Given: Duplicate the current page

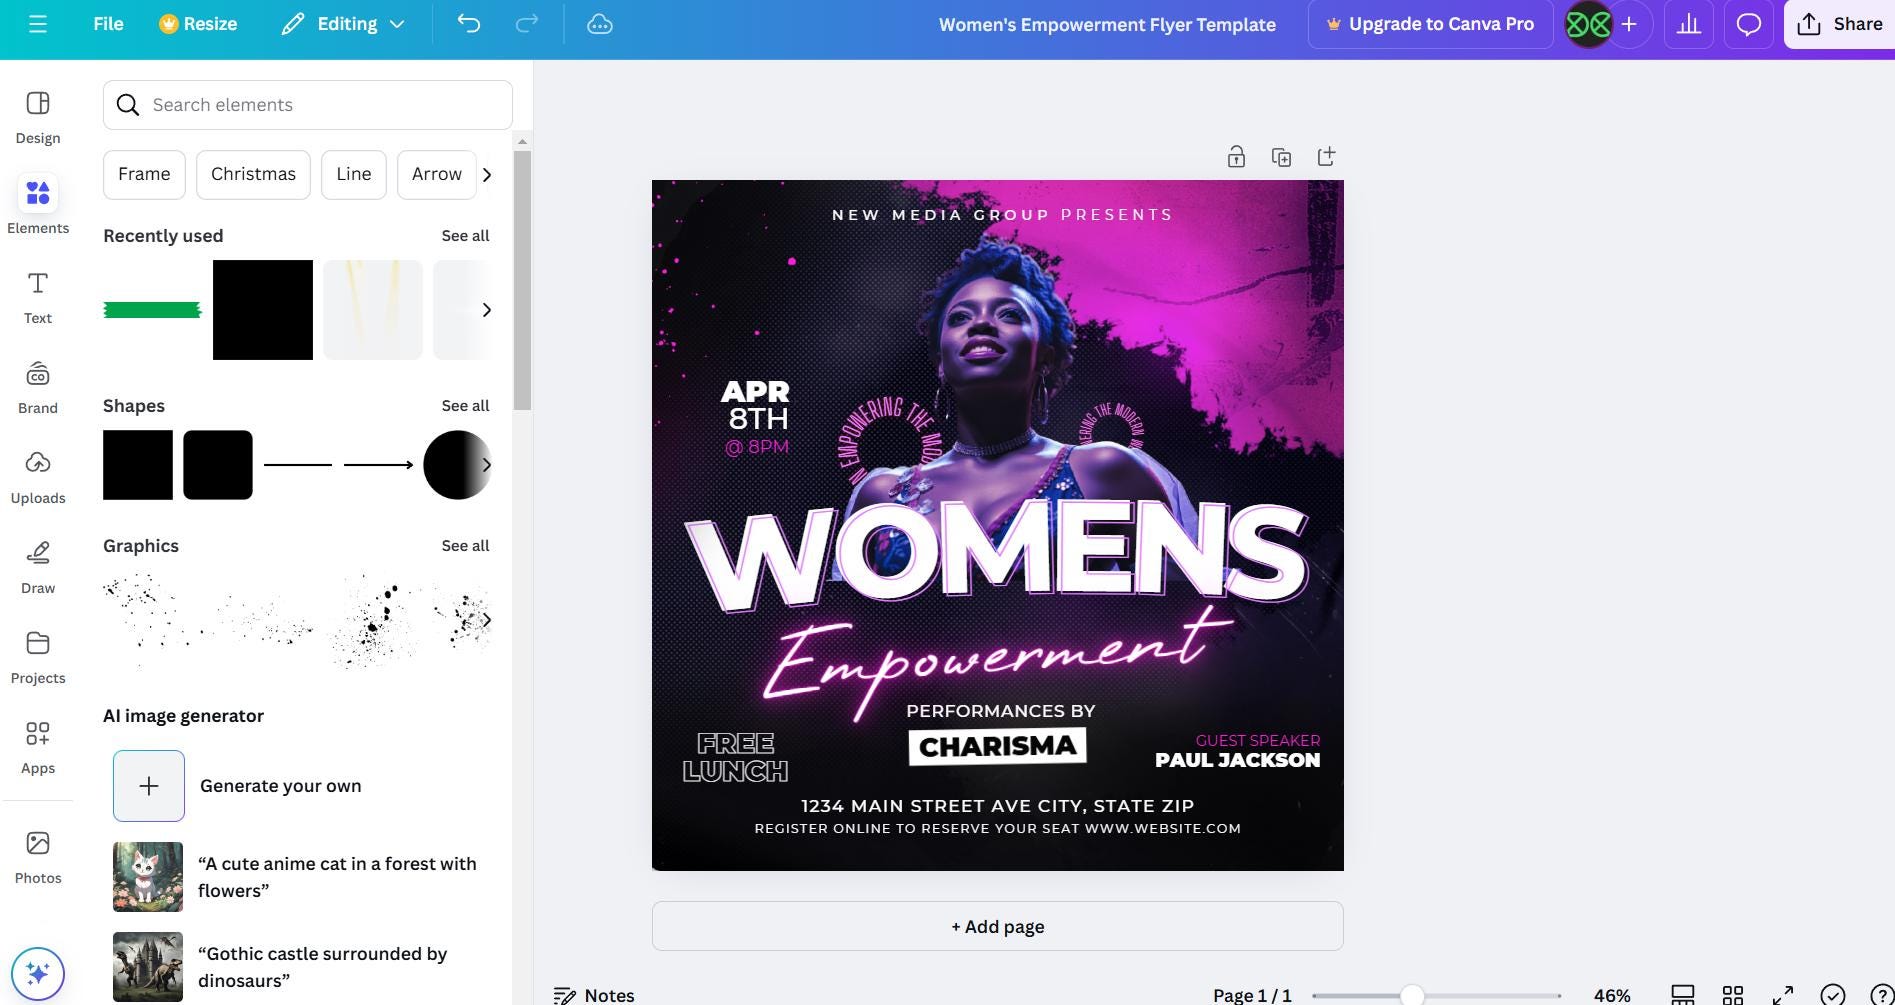Looking at the screenshot, I should pyautogui.click(x=1281, y=156).
